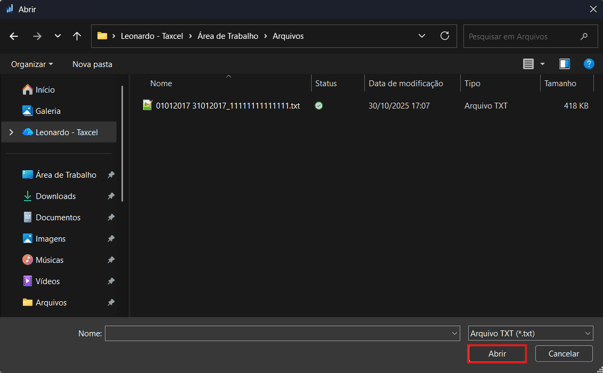
Task: Click the 30/10/2025 17:07 date cell
Action: click(399, 106)
